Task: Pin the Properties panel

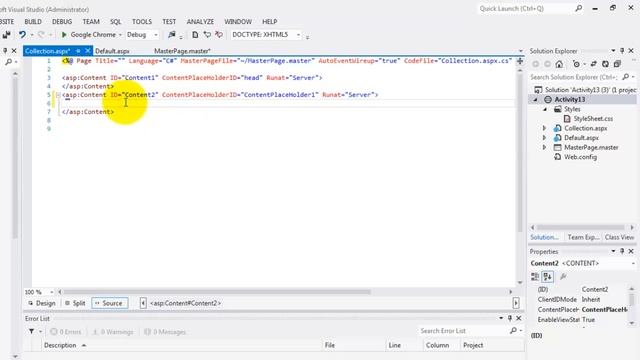Action: [622, 251]
